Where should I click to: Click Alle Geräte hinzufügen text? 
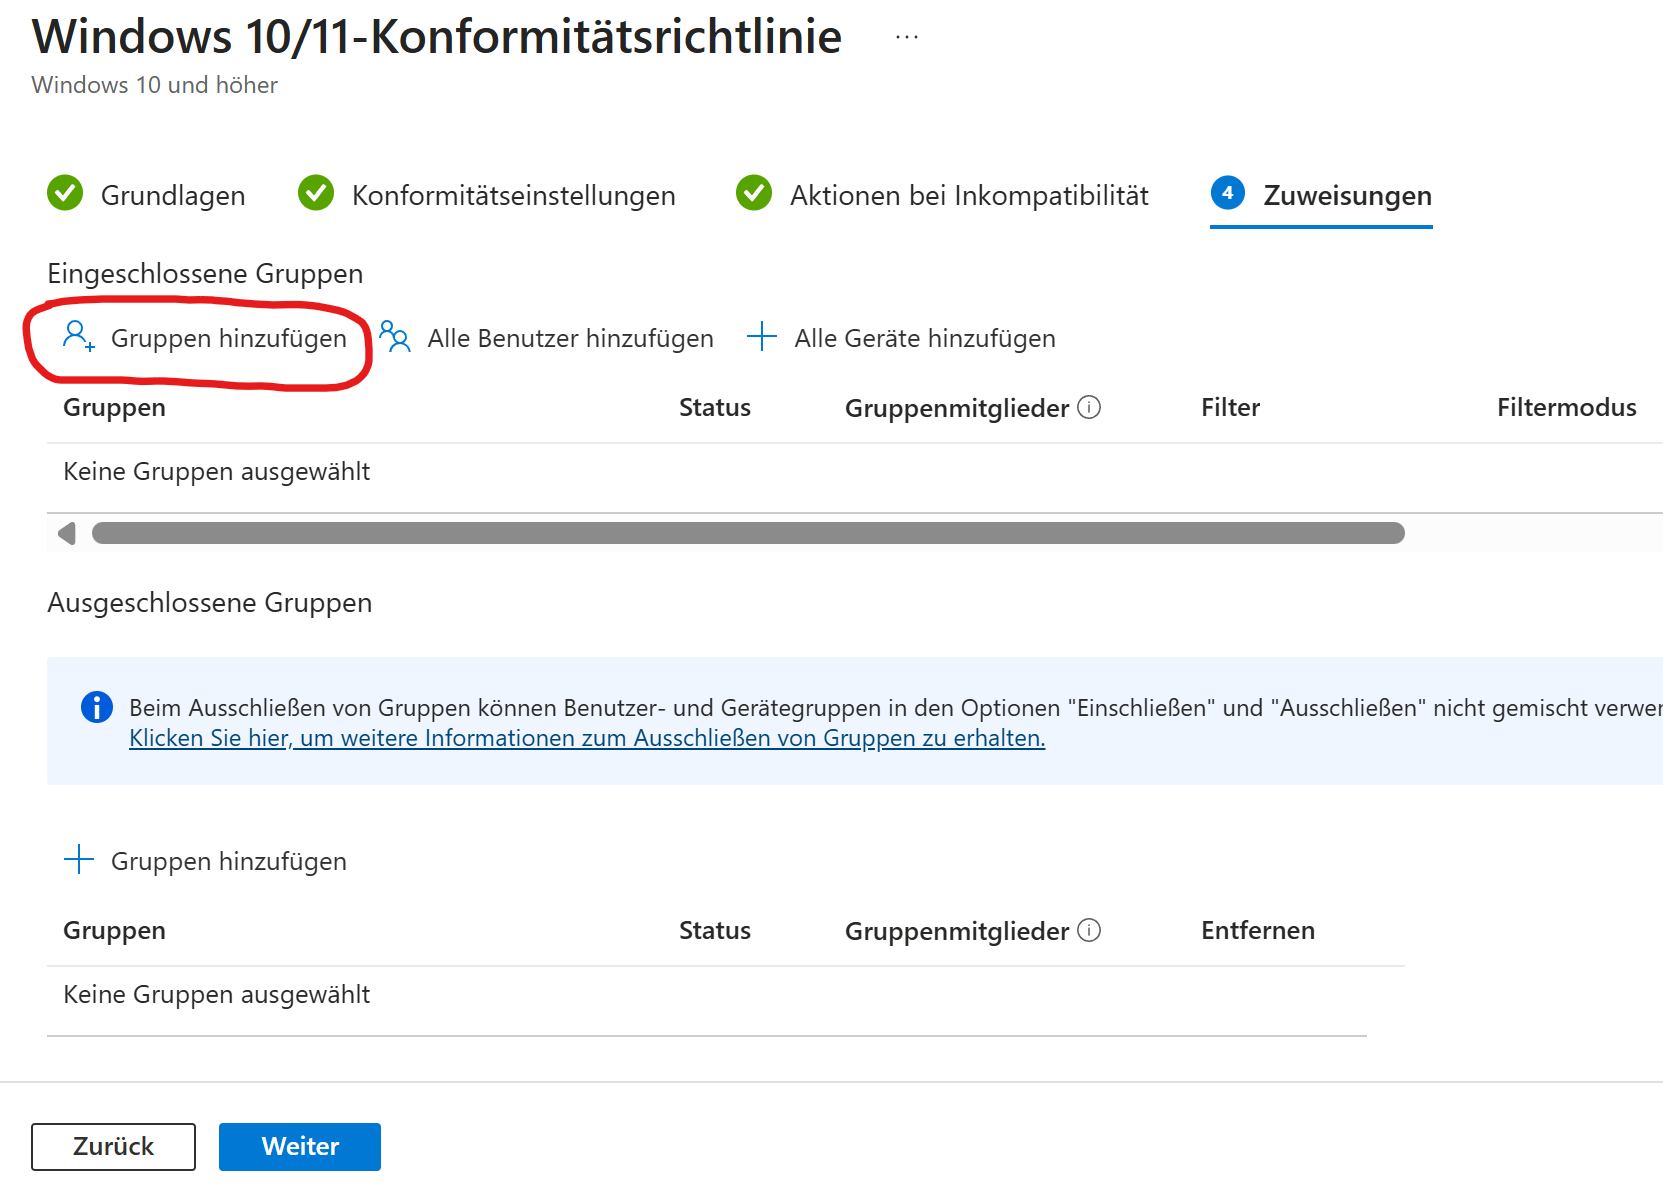pyautogui.click(x=924, y=338)
